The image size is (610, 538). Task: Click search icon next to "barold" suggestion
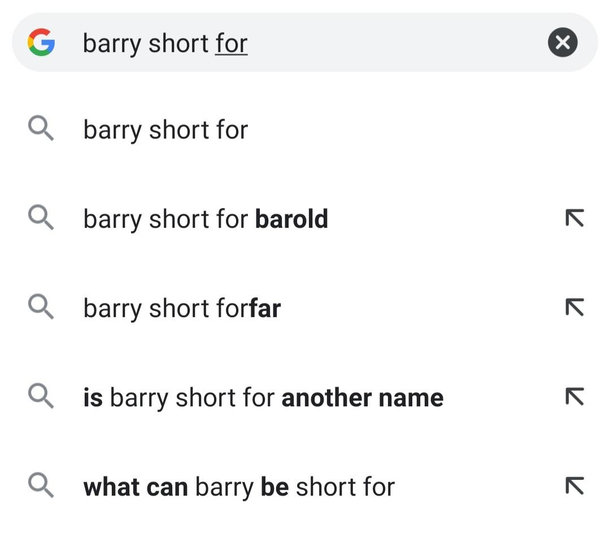41,219
